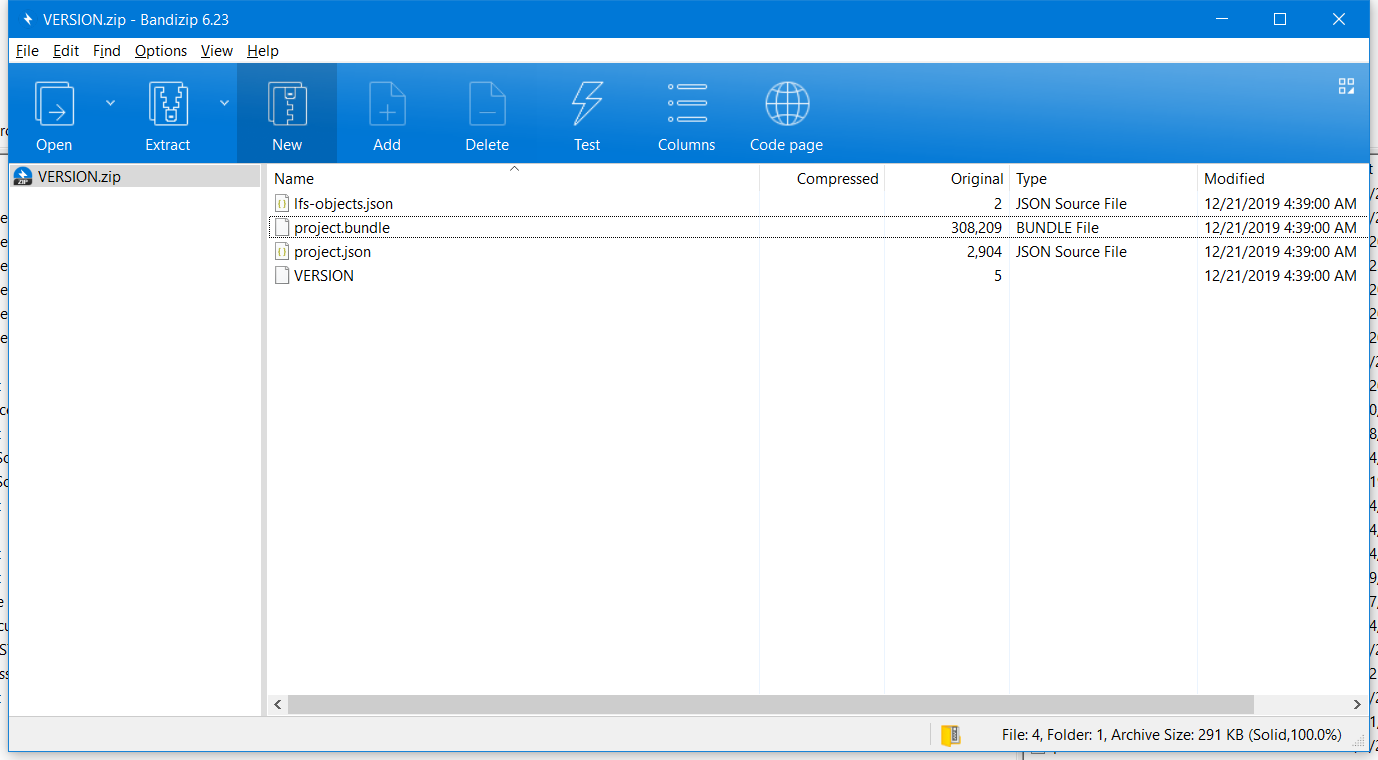Open the File menu
The width and height of the screenshot is (1378, 760).
pos(27,51)
